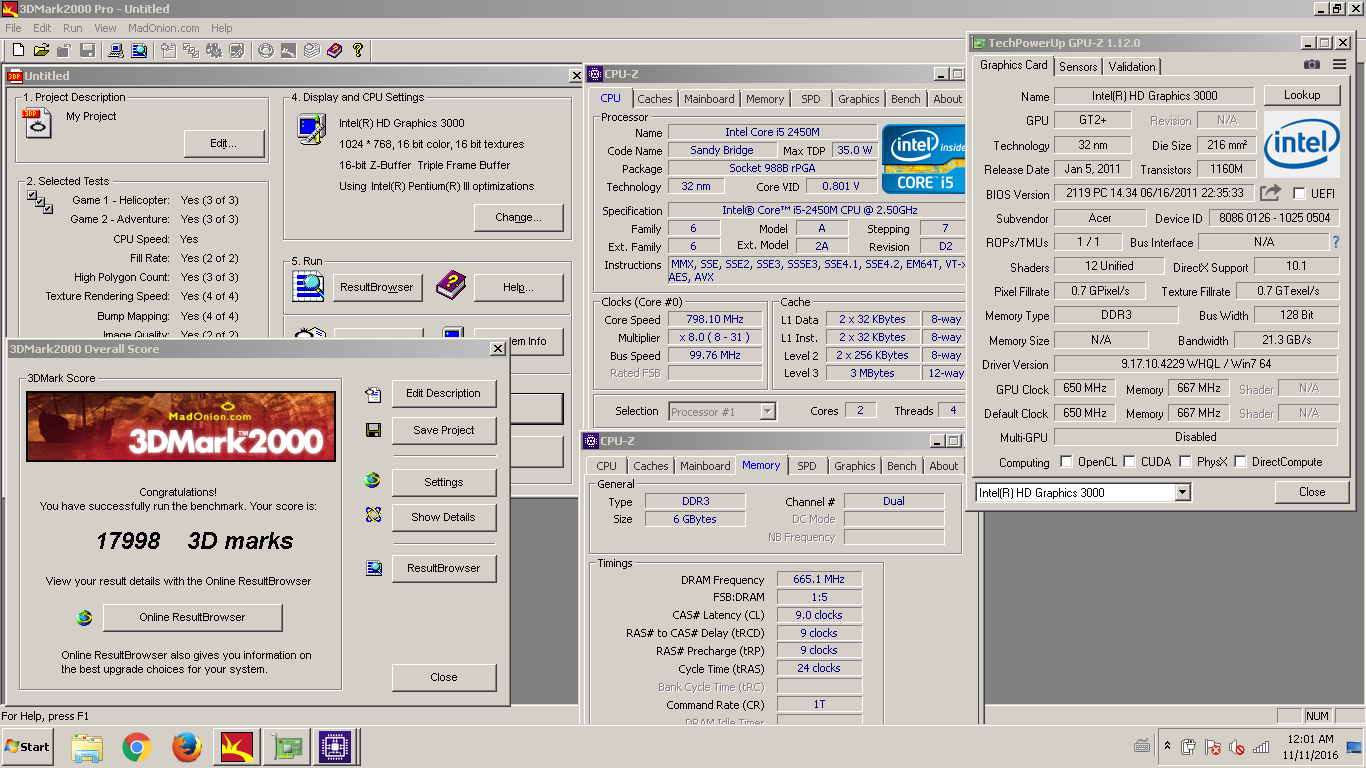Open the GPU selection dropdown in GPU-Z
The width and height of the screenshot is (1366, 768).
[1183, 492]
